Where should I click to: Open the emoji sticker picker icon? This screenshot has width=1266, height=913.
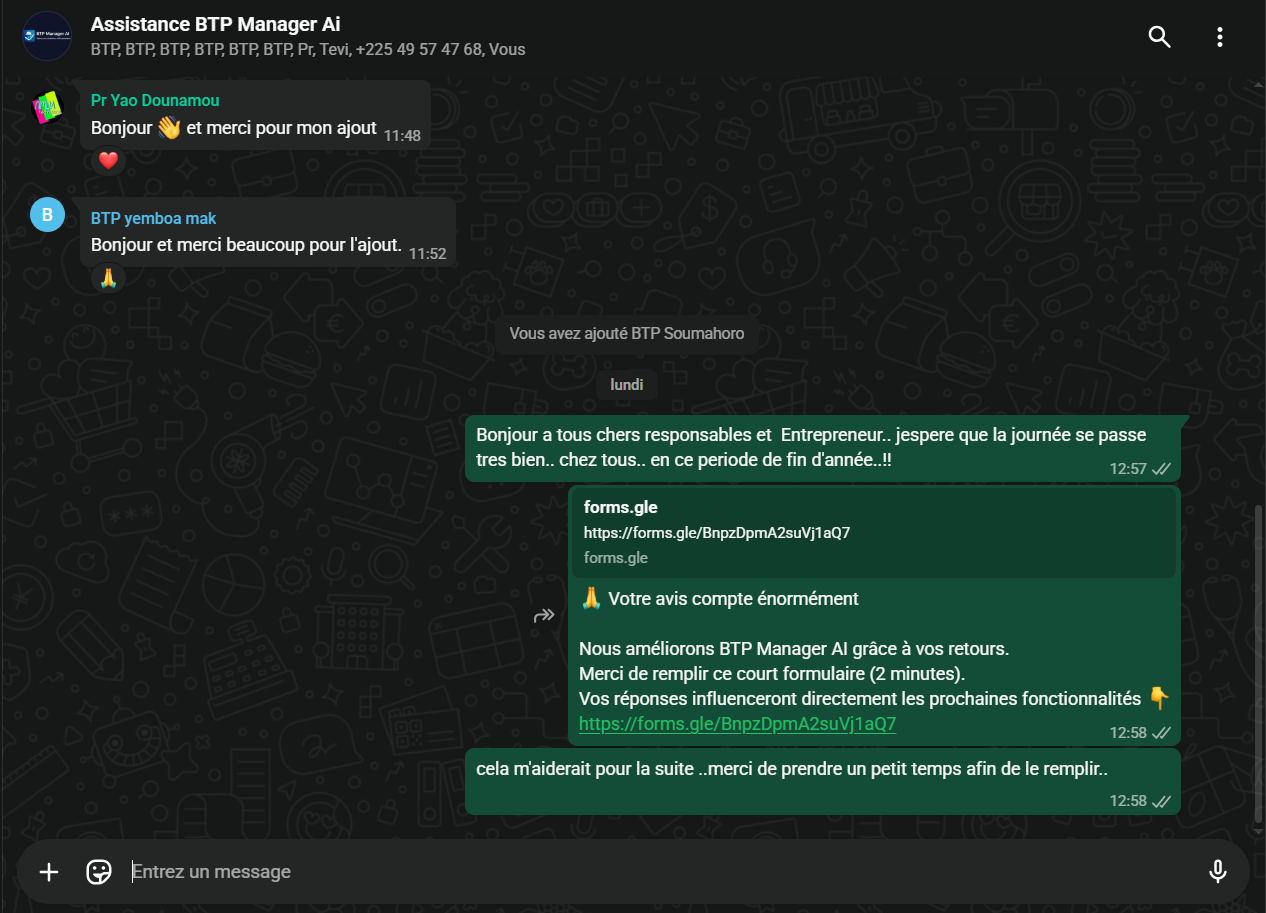98,871
